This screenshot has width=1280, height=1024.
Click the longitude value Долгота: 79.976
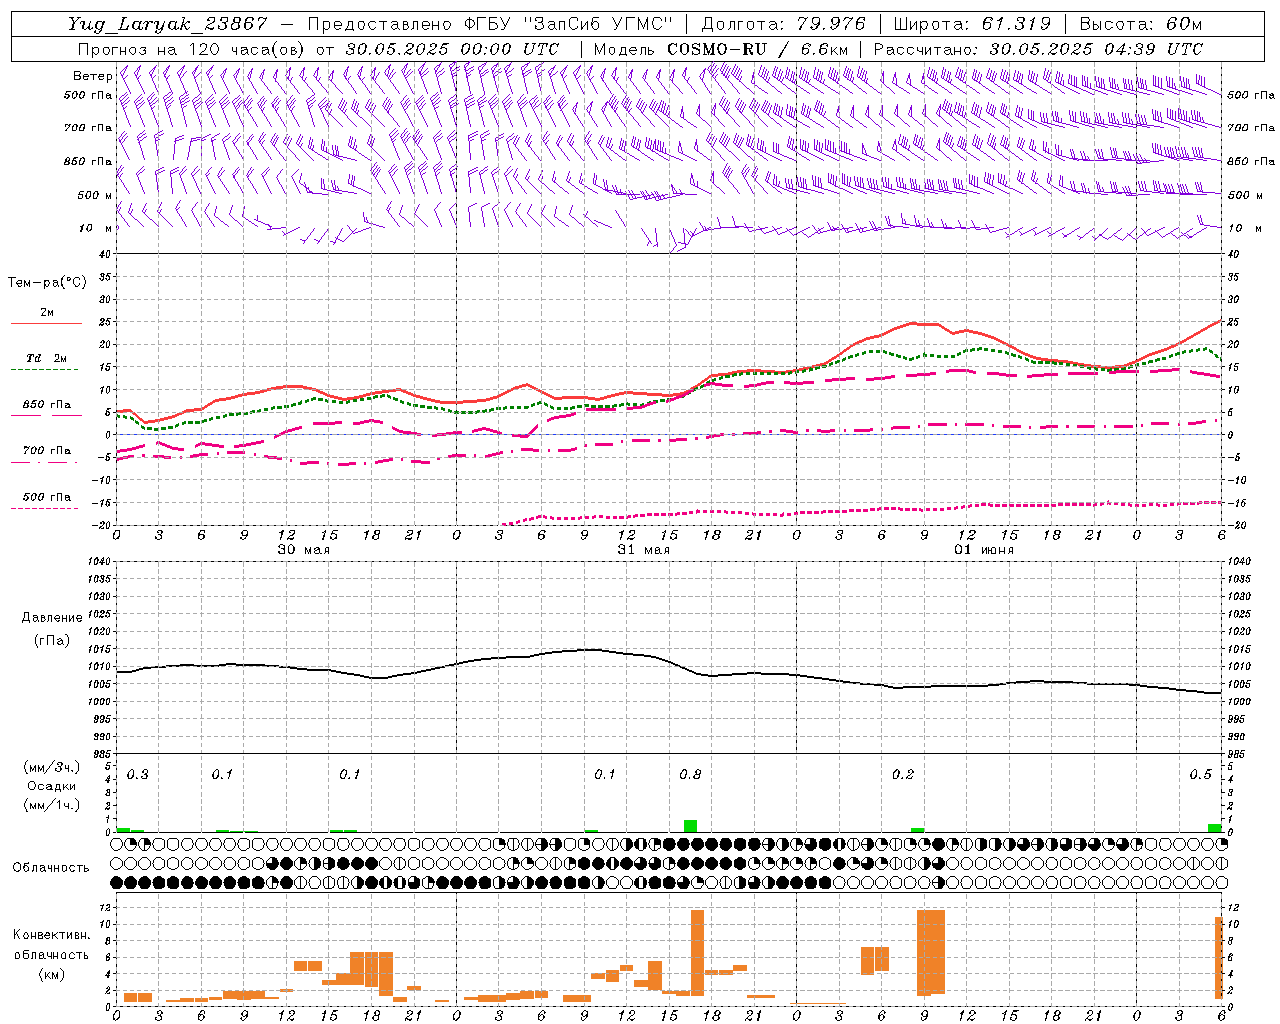point(784,24)
